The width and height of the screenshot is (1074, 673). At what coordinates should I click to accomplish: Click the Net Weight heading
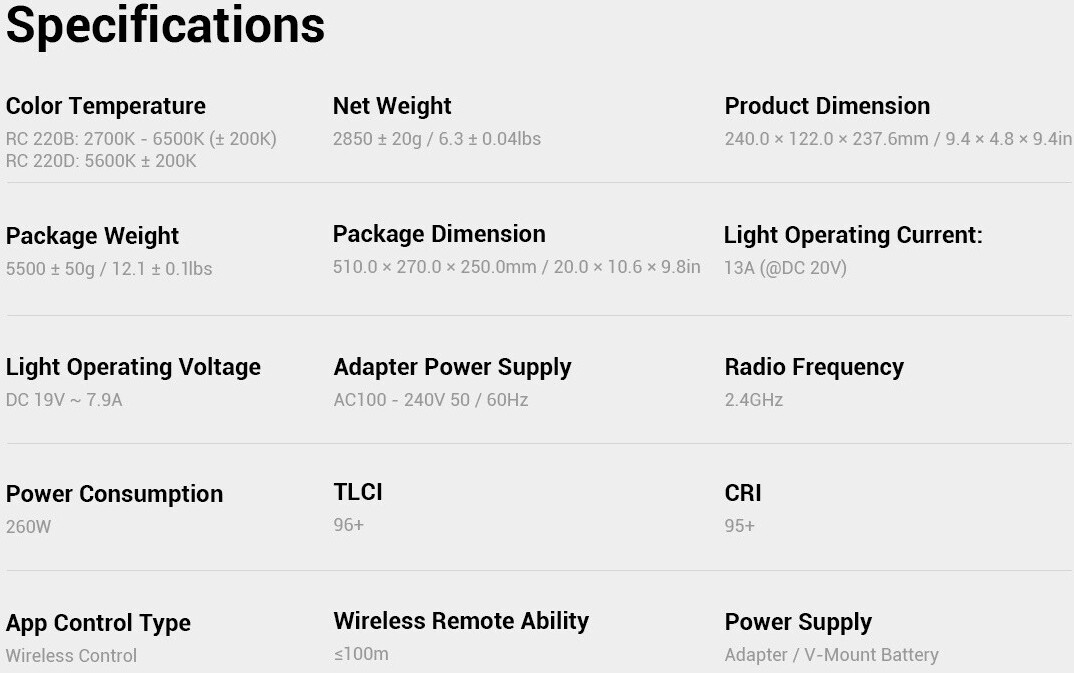(x=392, y=106)
